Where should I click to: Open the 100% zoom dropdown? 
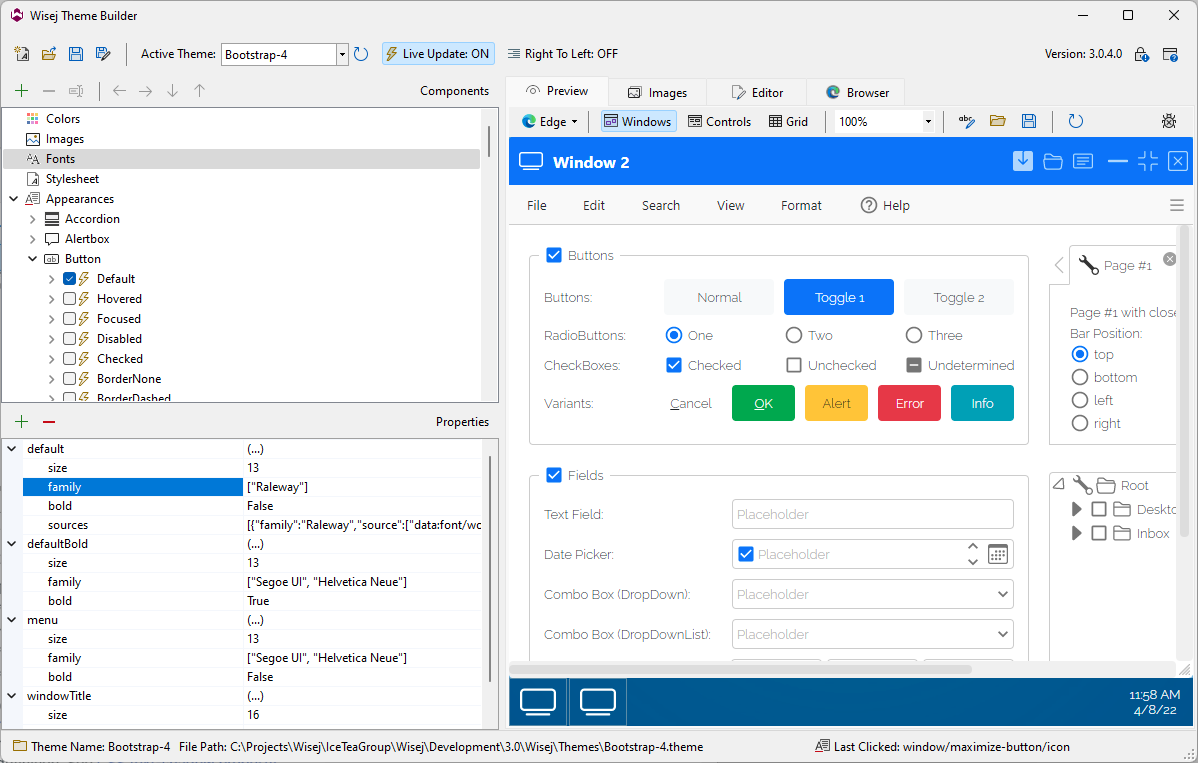[x=928, y=121]
